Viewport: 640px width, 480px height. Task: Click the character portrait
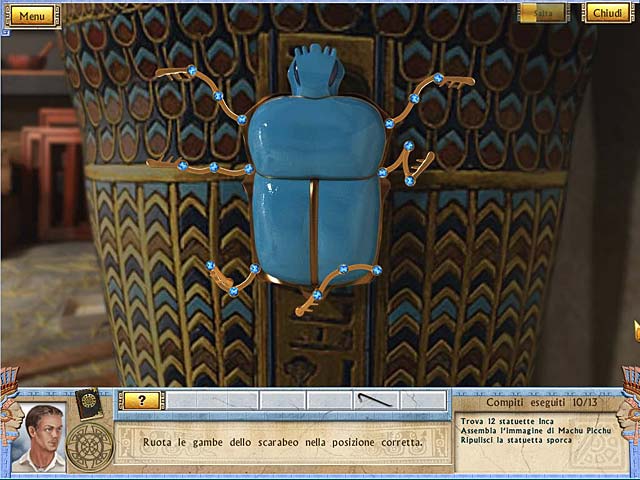point(40,436)
